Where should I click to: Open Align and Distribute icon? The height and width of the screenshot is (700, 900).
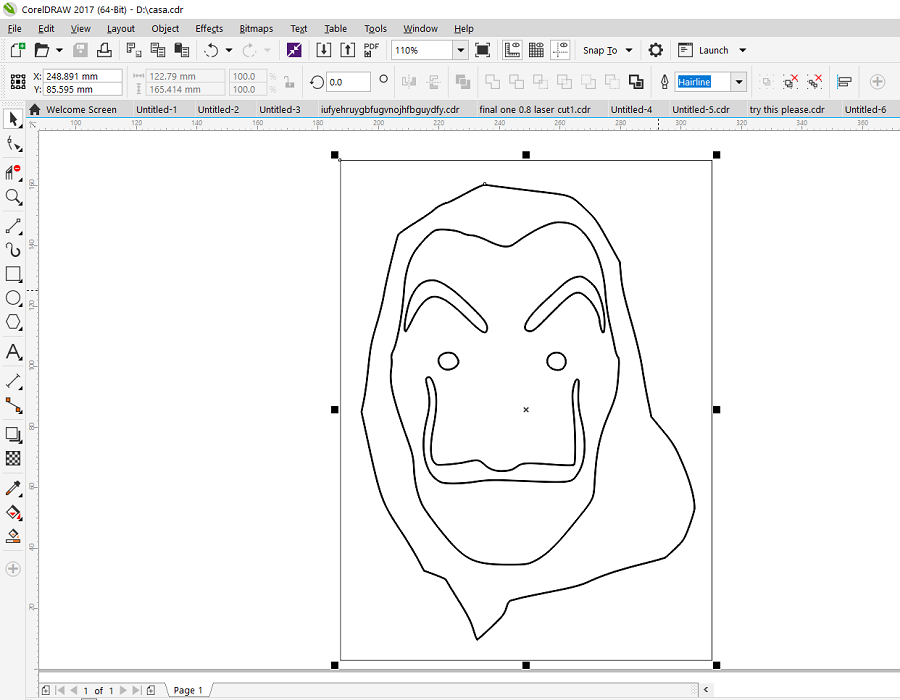pyautogui.click(x=844, y=82)
